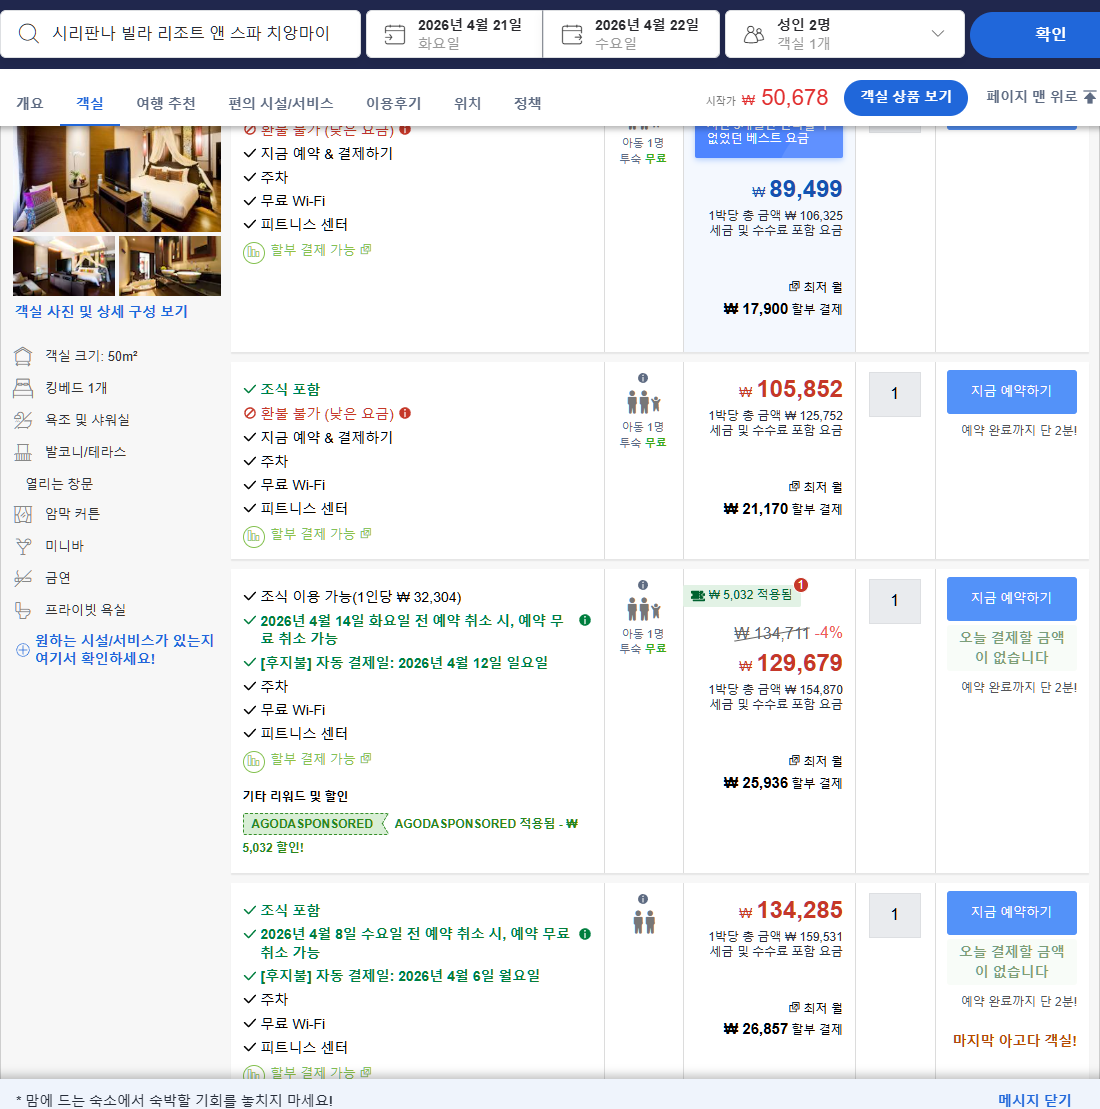
Task: Click the scroll-to-top arrow icon
Action: pyautogui.click(x=1090, y=97)
